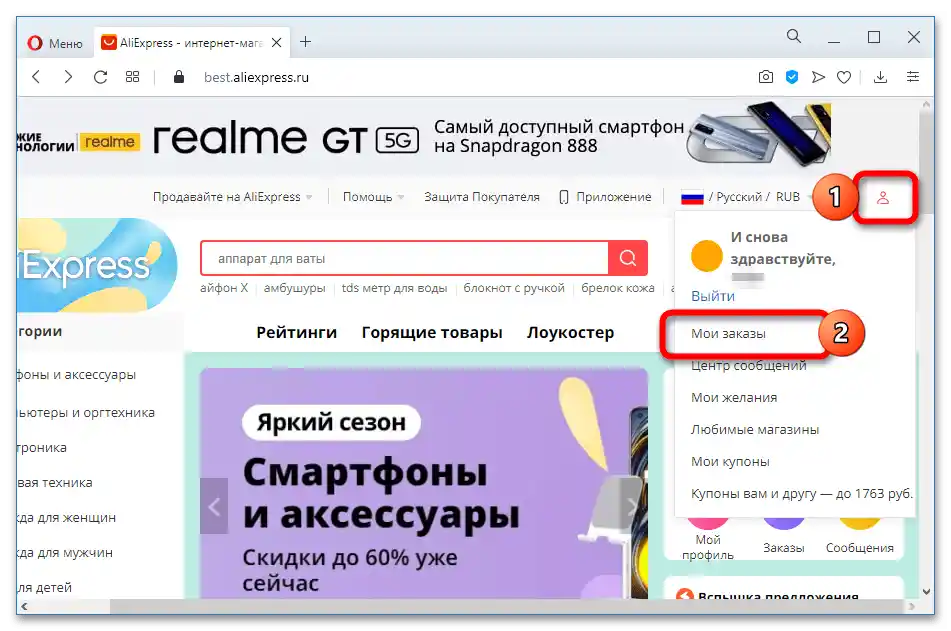
Task: Select the амбушюры suggestion
Action: pyautogui.click(x=294, y=288)
